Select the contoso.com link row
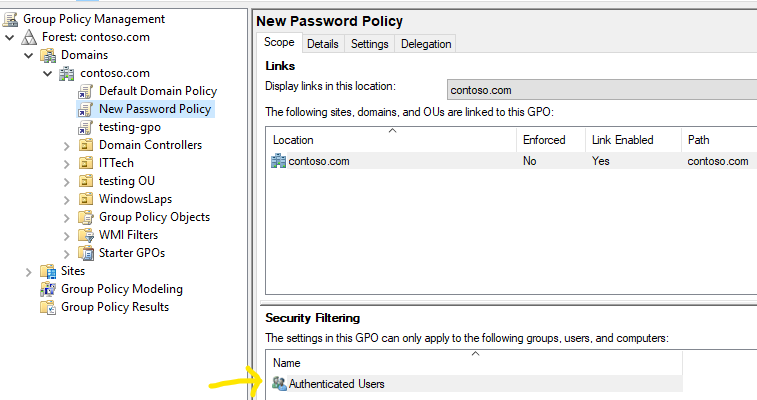This screenshot has height=400, width=757. 511,161
